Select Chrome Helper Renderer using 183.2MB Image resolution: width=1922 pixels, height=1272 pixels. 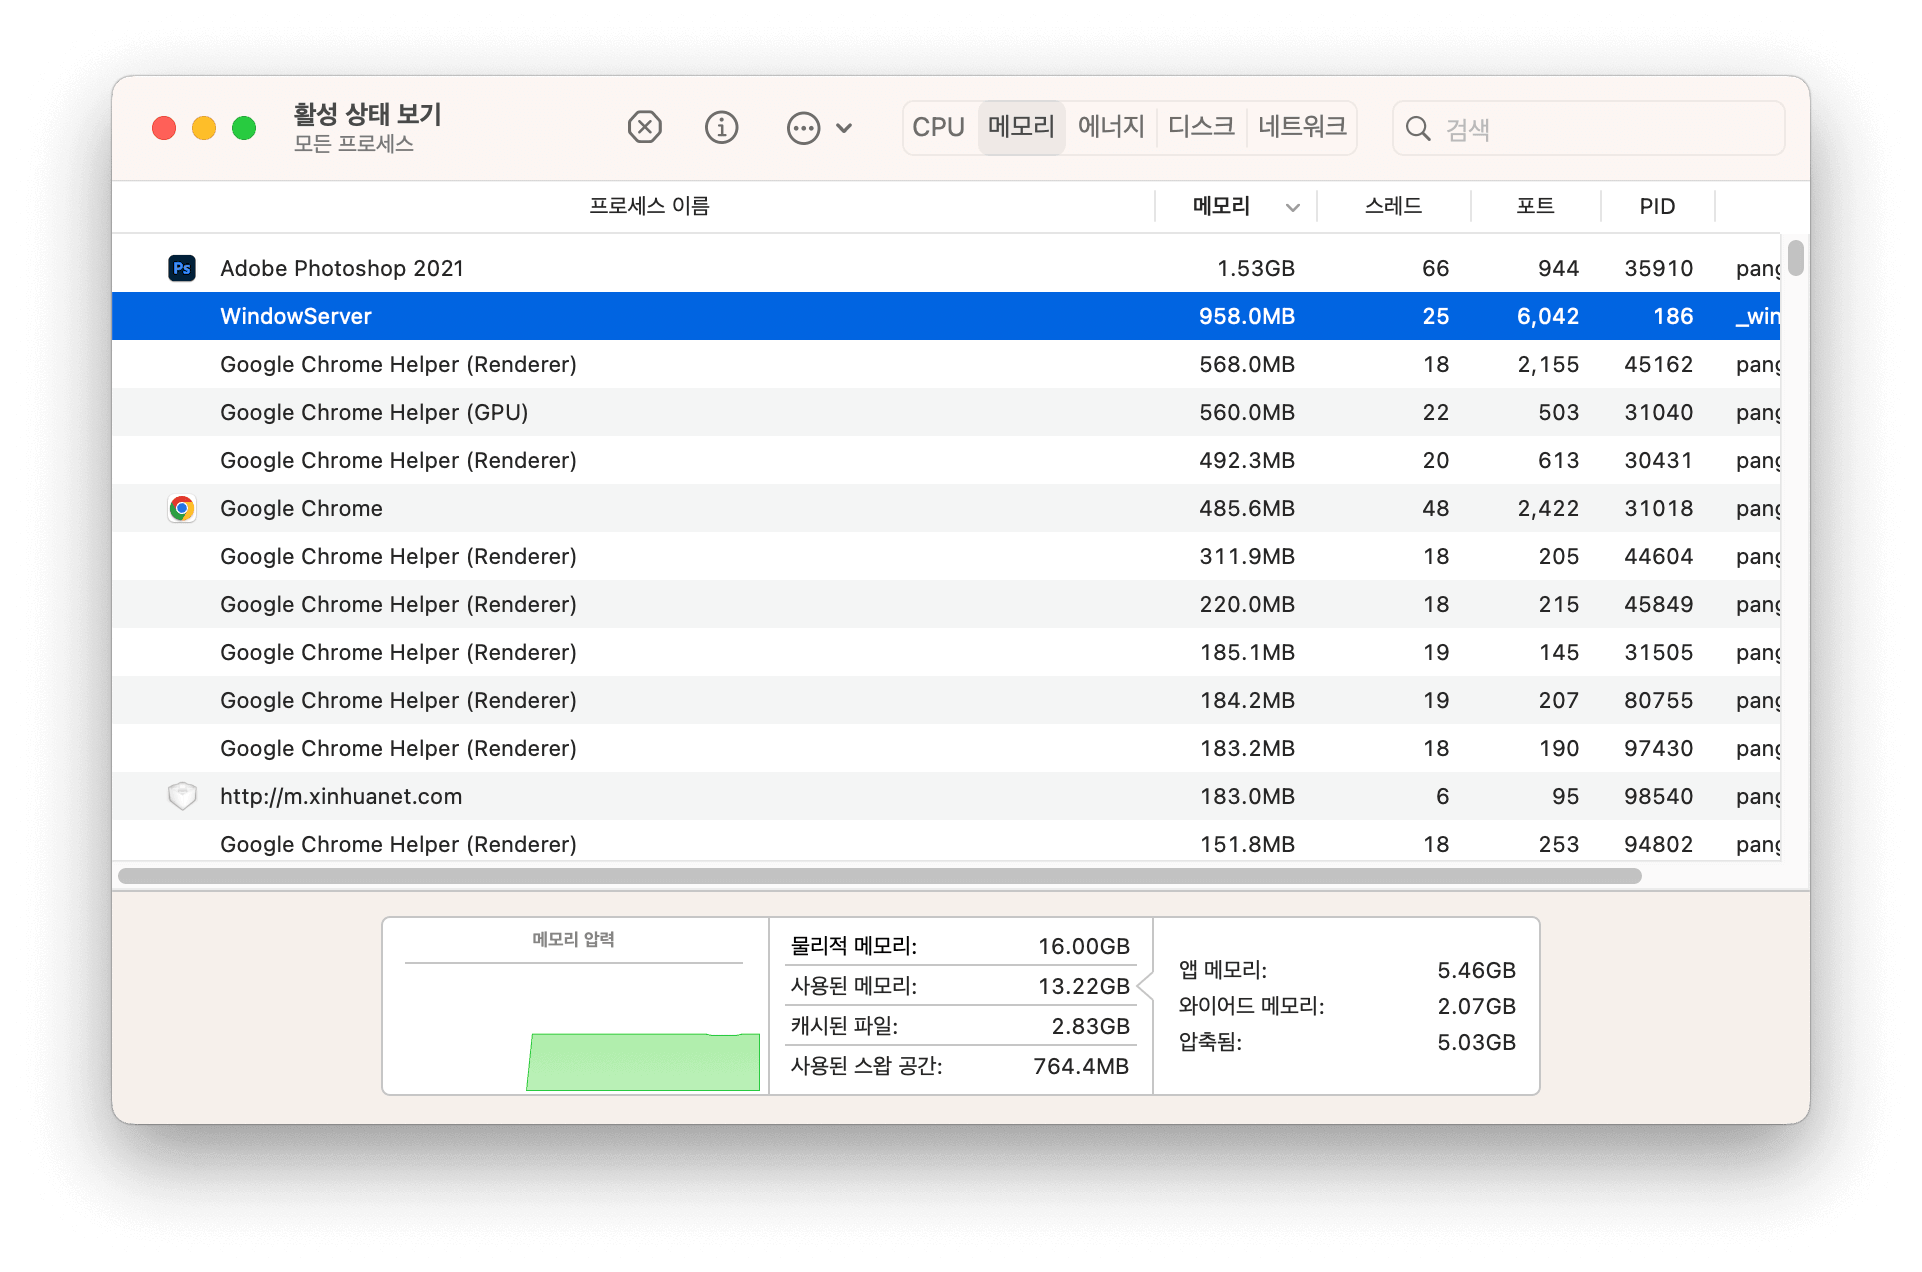tap(946, 748)
